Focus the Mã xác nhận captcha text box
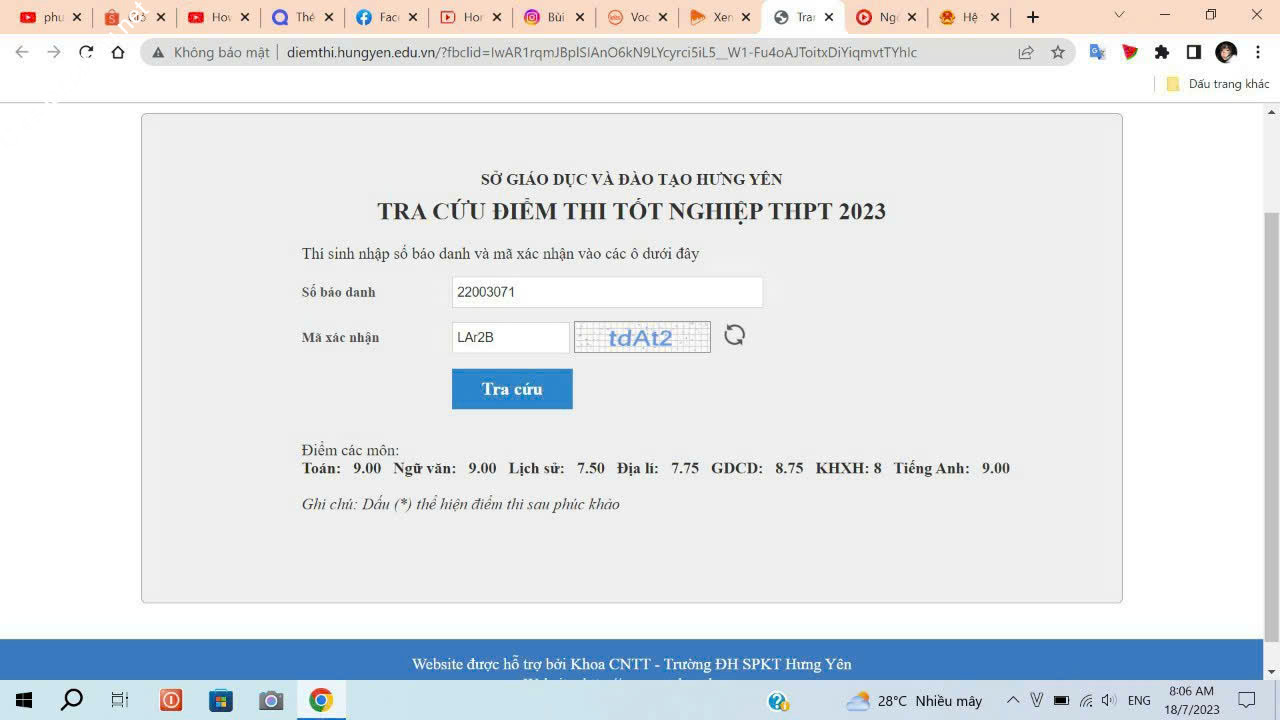 point(510,337)
